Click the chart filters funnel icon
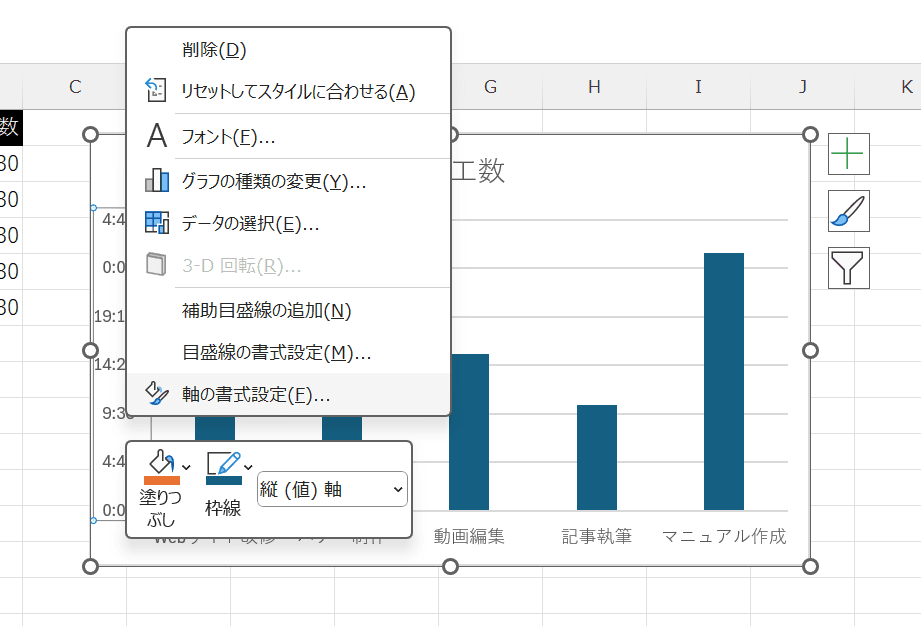Image resolution: width=921 pixels, height=626 pixels. pos(848,268)
